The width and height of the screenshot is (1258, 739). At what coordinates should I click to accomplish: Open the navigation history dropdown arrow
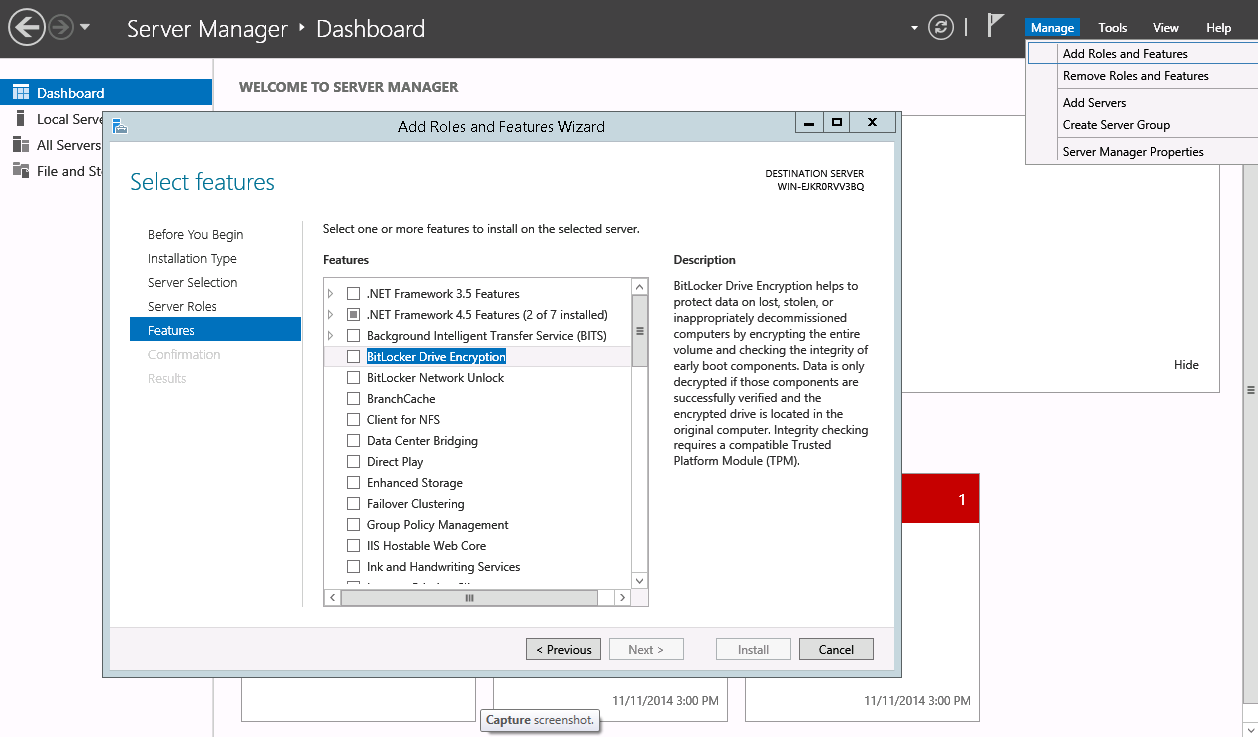pyautogui.click(x=85, y=27)
